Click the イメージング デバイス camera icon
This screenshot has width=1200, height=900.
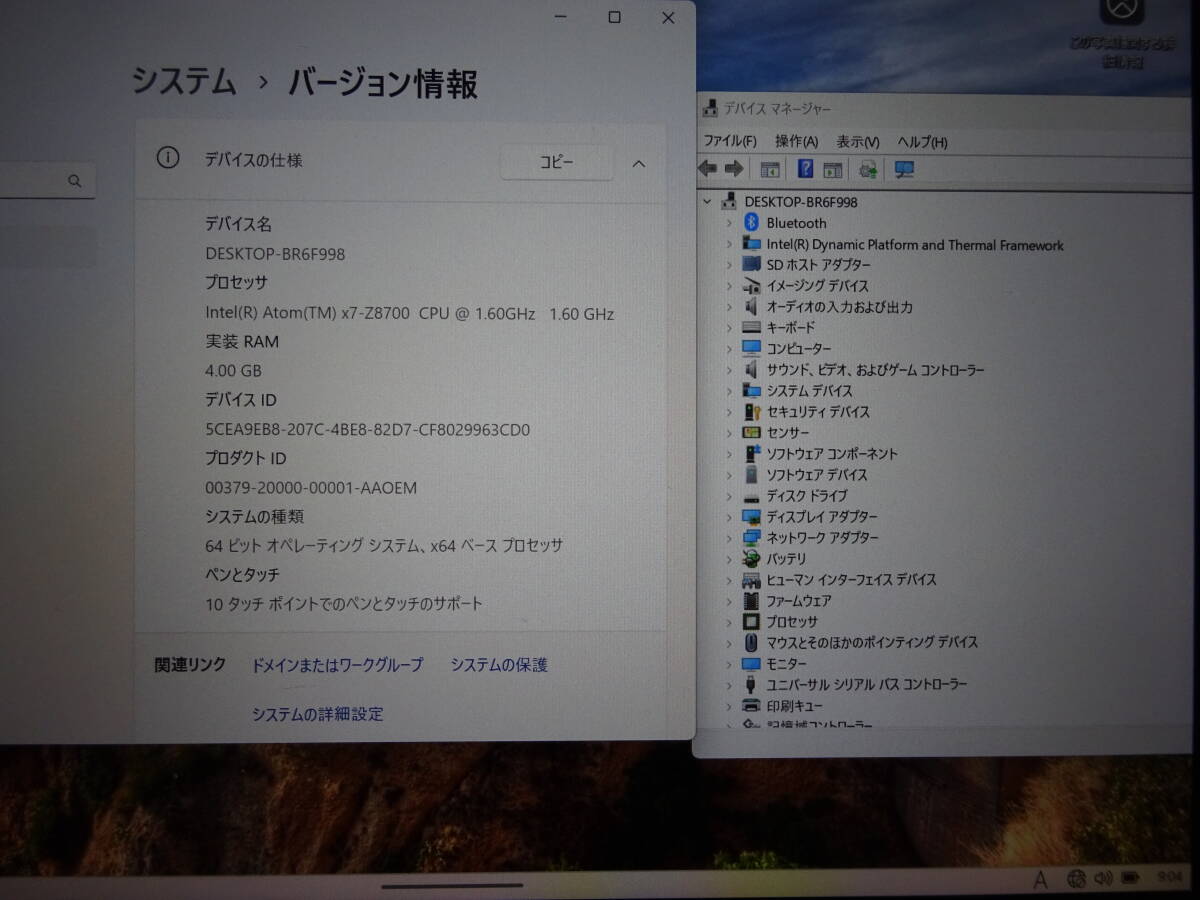tap(752, 286)
